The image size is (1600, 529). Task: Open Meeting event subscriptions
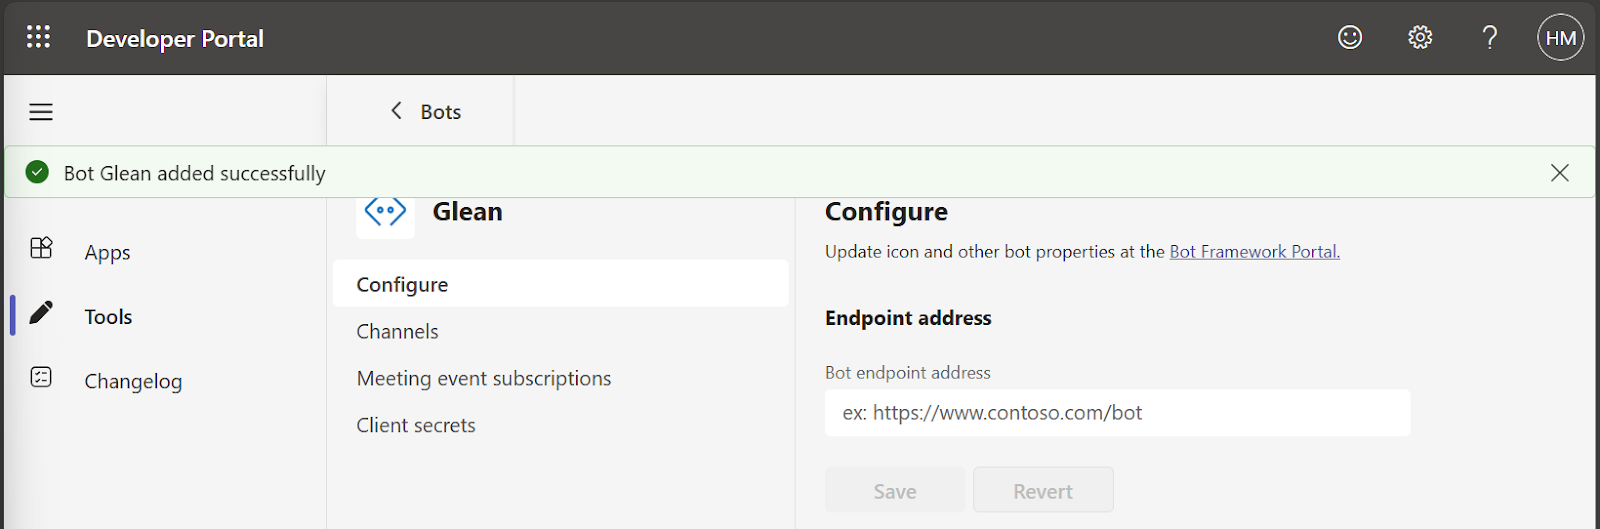(x=483, y=379)
